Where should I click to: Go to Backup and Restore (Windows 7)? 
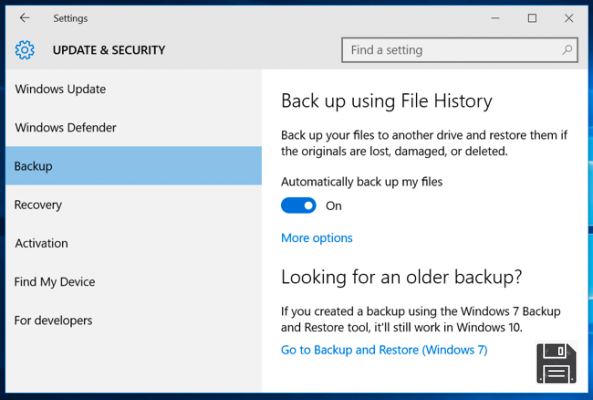click(384, 350)
